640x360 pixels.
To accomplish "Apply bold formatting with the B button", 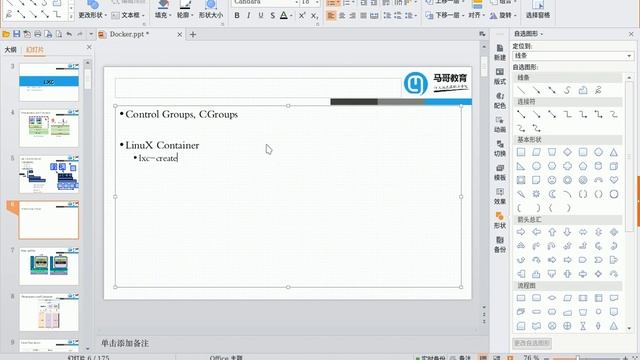I will [x=237, y=16].
